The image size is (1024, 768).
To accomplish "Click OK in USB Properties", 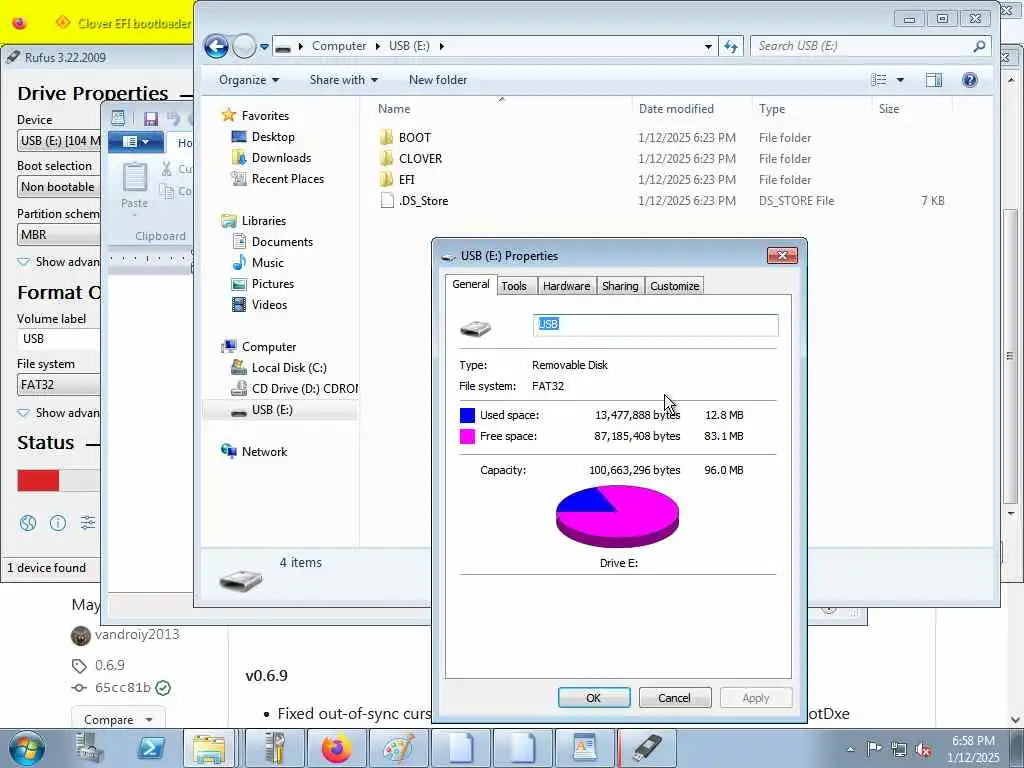I will coord(594,697).
